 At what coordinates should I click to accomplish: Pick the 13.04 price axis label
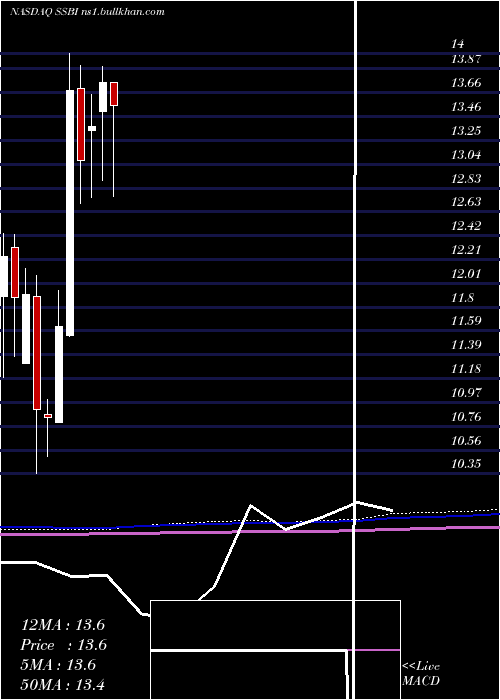click(466, 155)
